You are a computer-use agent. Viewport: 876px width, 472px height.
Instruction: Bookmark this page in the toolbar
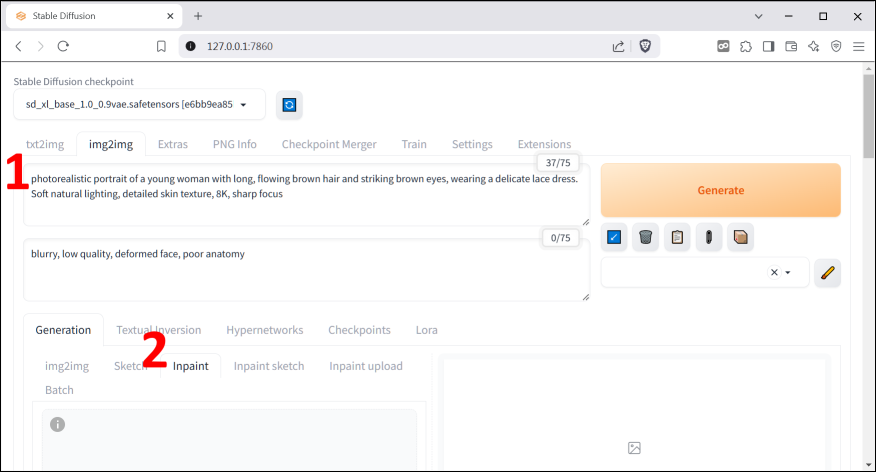(x=161, y=46)
